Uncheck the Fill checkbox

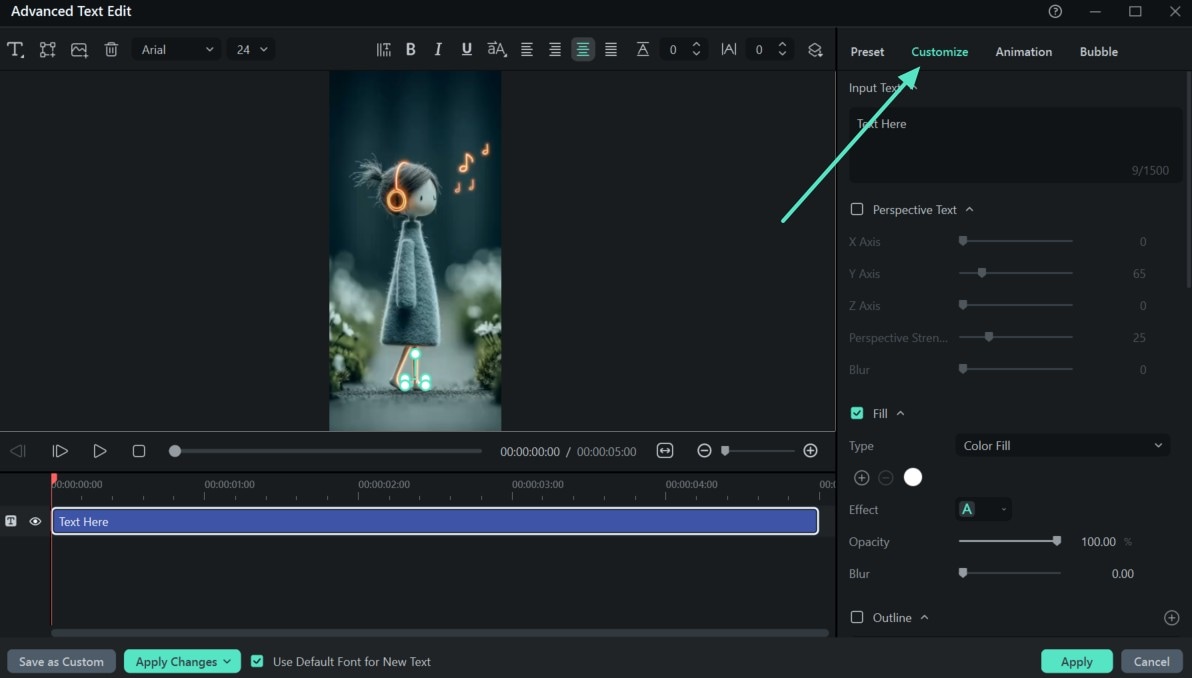pyautogui.click(x=857, y=413)
